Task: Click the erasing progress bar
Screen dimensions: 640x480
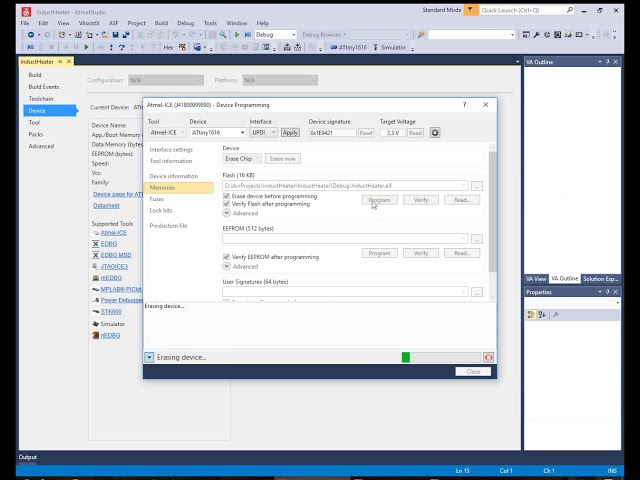Action: pos(441,358)
